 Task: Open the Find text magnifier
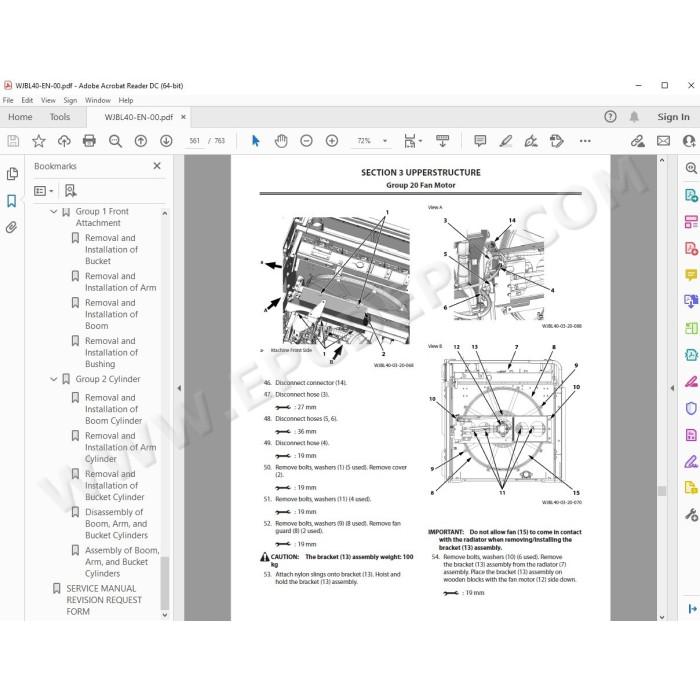point(115,141)
